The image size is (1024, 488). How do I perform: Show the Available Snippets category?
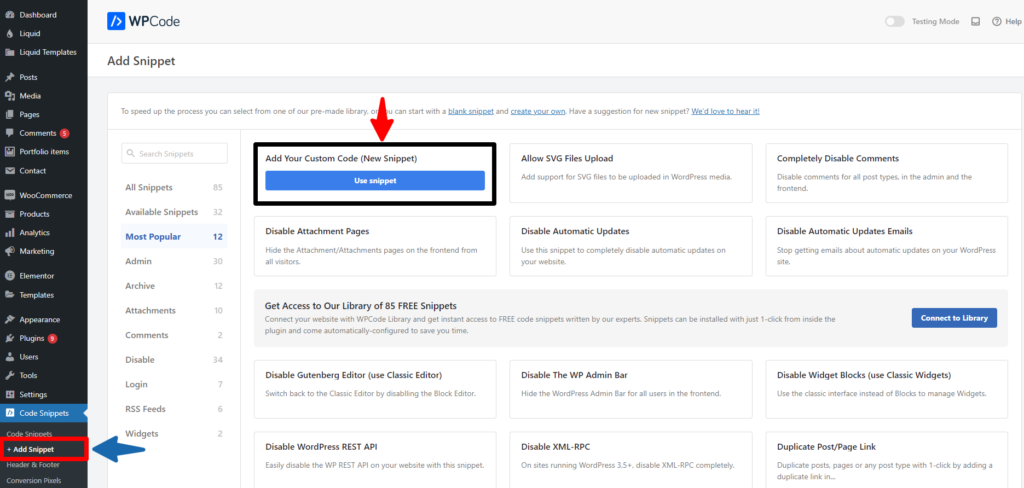161,212
